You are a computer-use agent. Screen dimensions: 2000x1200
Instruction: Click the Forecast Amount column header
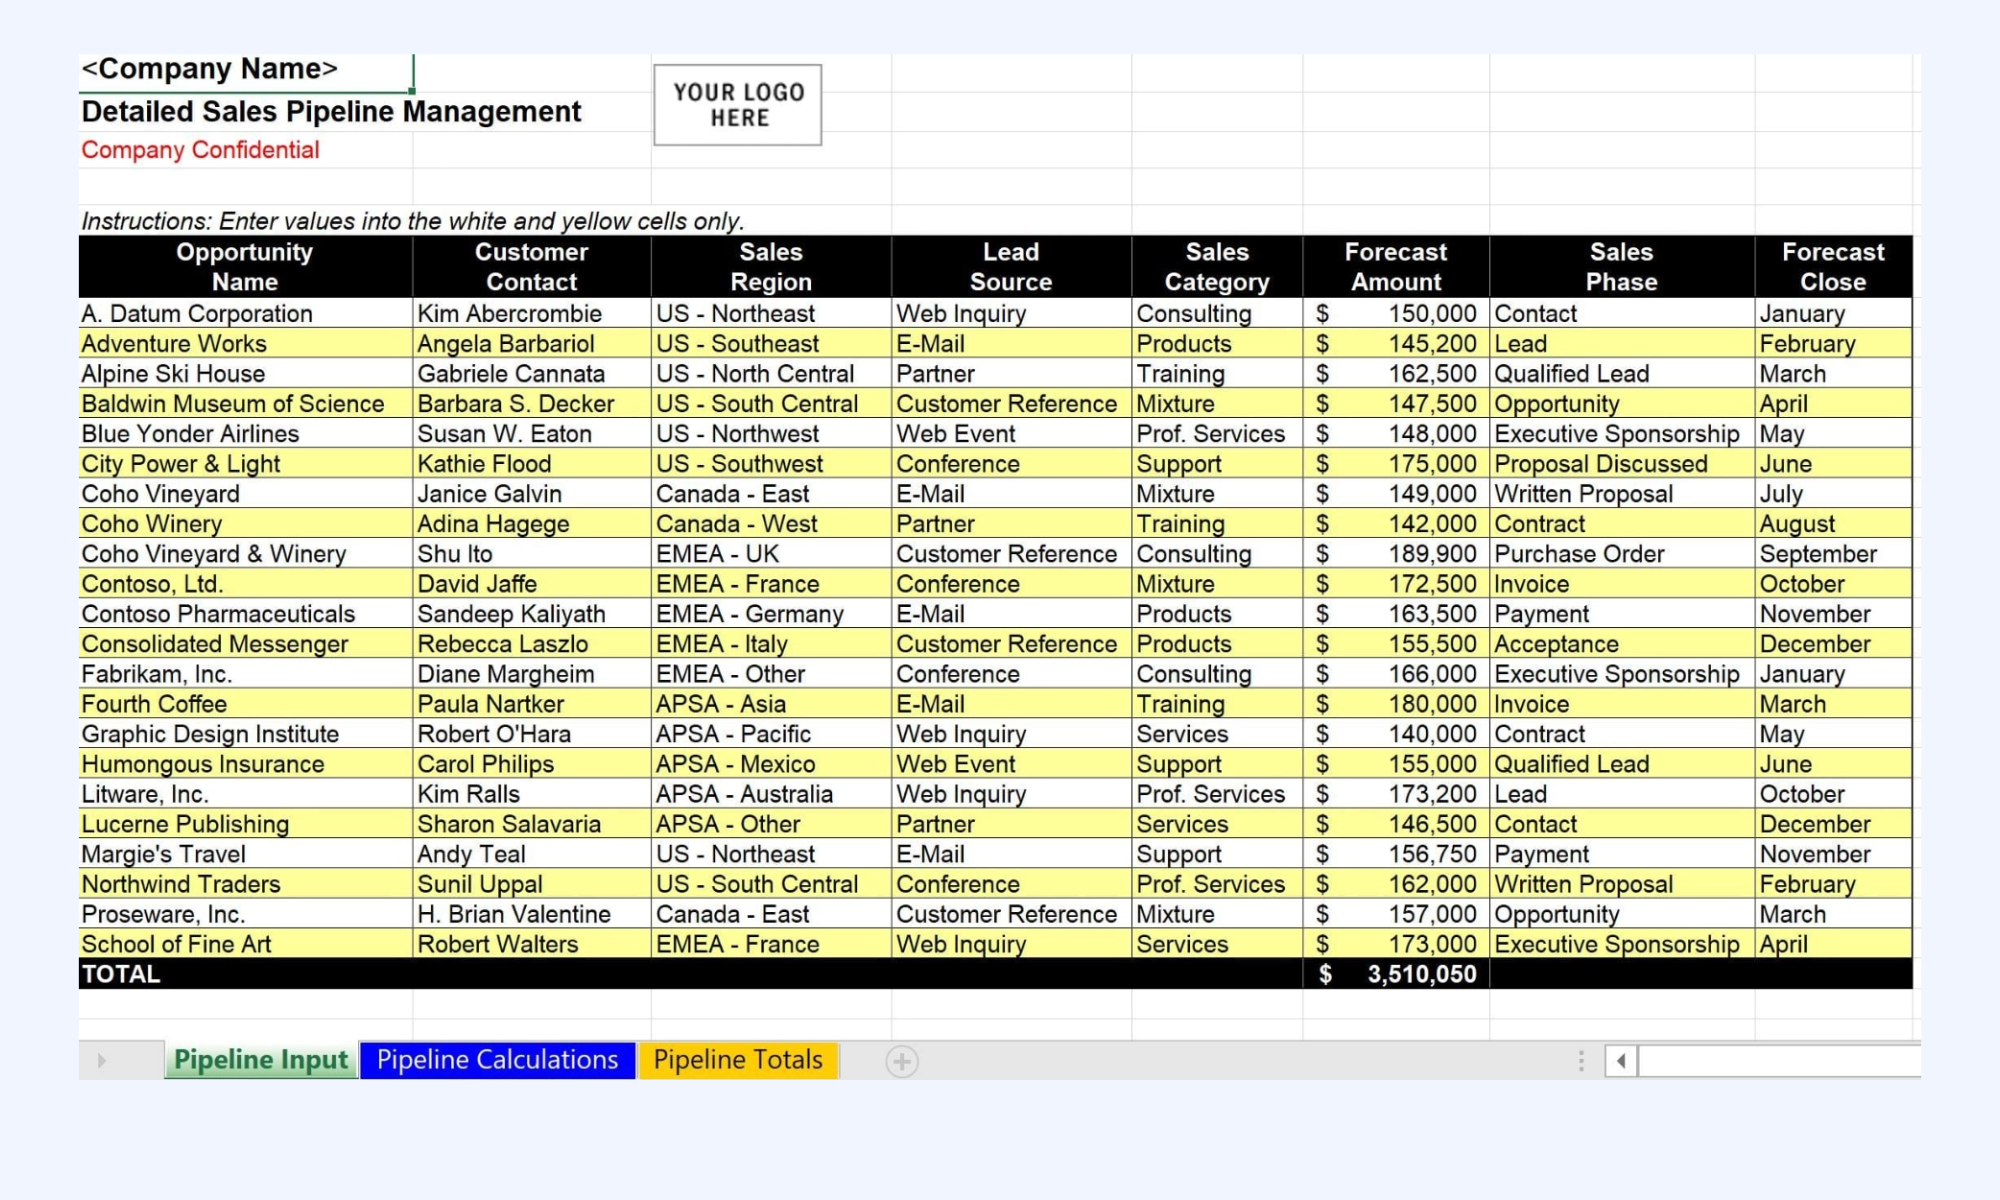point(1396,267)
